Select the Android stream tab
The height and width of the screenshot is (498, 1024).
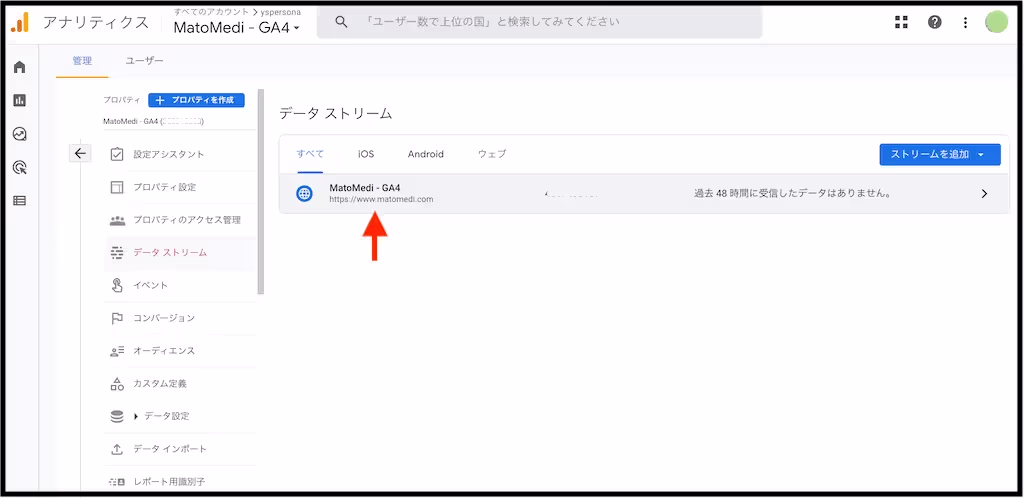point(426,154)
